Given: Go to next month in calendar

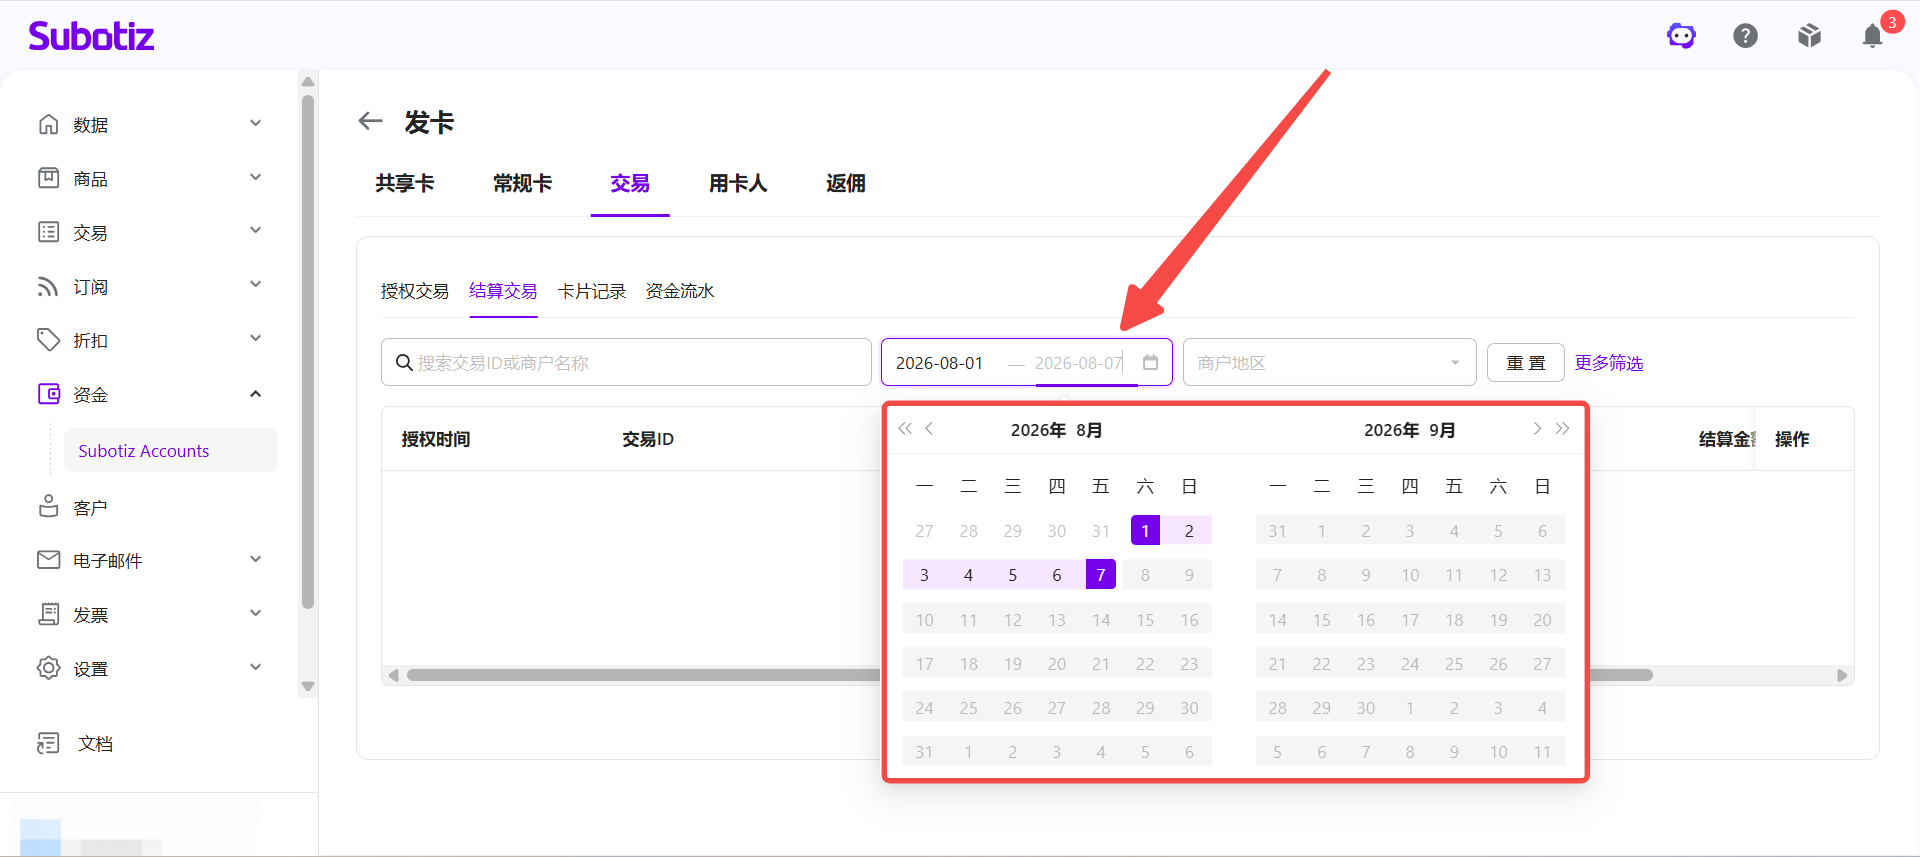Looking at the screenshot, I should tap(1537, 429).
